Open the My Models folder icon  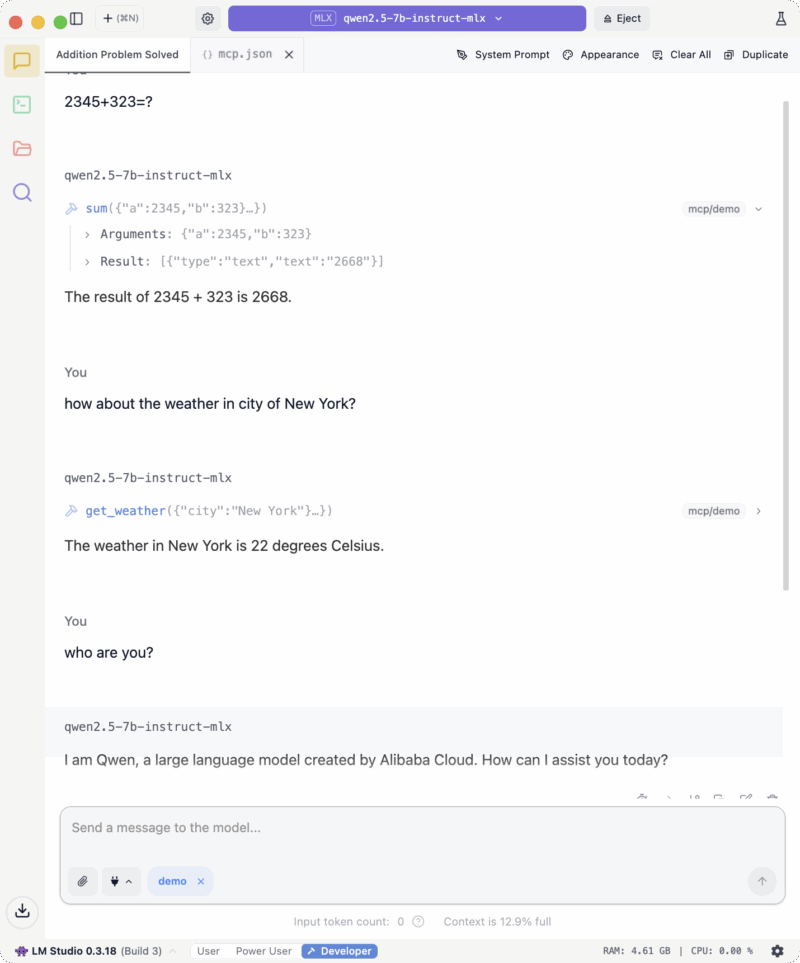[x=22, y=148]
